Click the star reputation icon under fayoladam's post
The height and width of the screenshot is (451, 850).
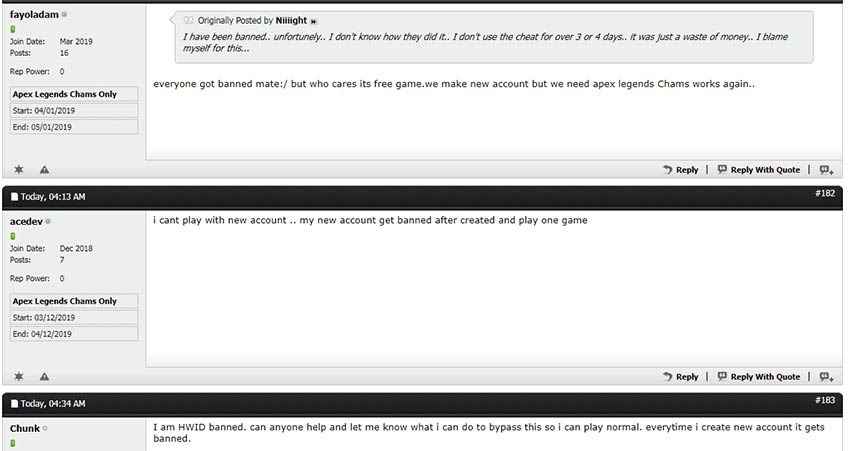tap(18, 170)
